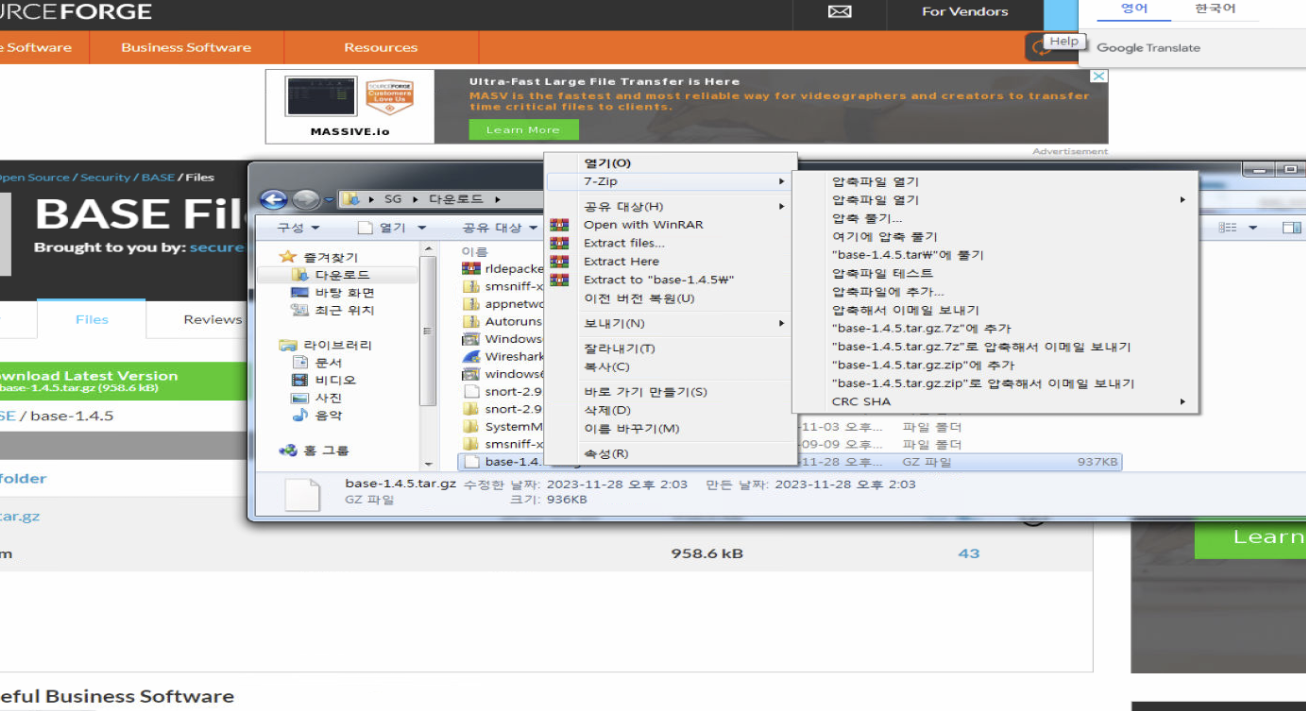The height and width of the screenshot is (711, 1306).
Task: Click the change view icon in Explorer toolbar
Action: point(1229,228)
